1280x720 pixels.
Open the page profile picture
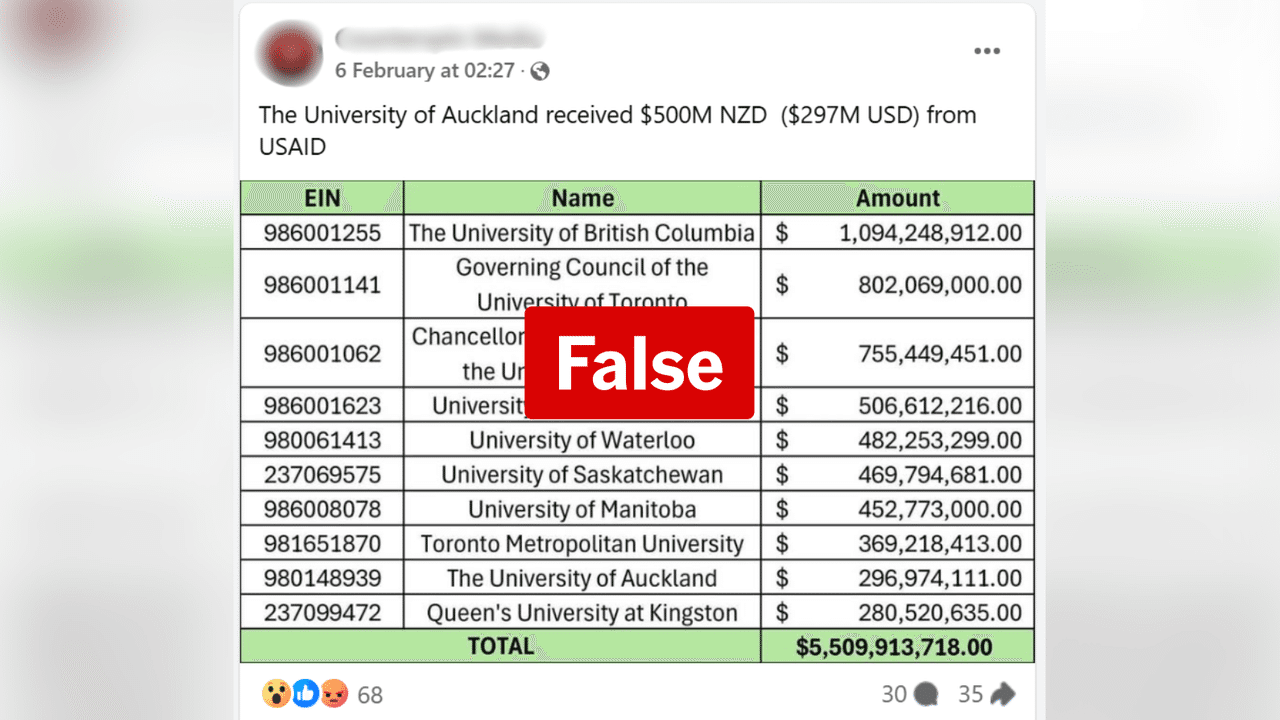289,54
